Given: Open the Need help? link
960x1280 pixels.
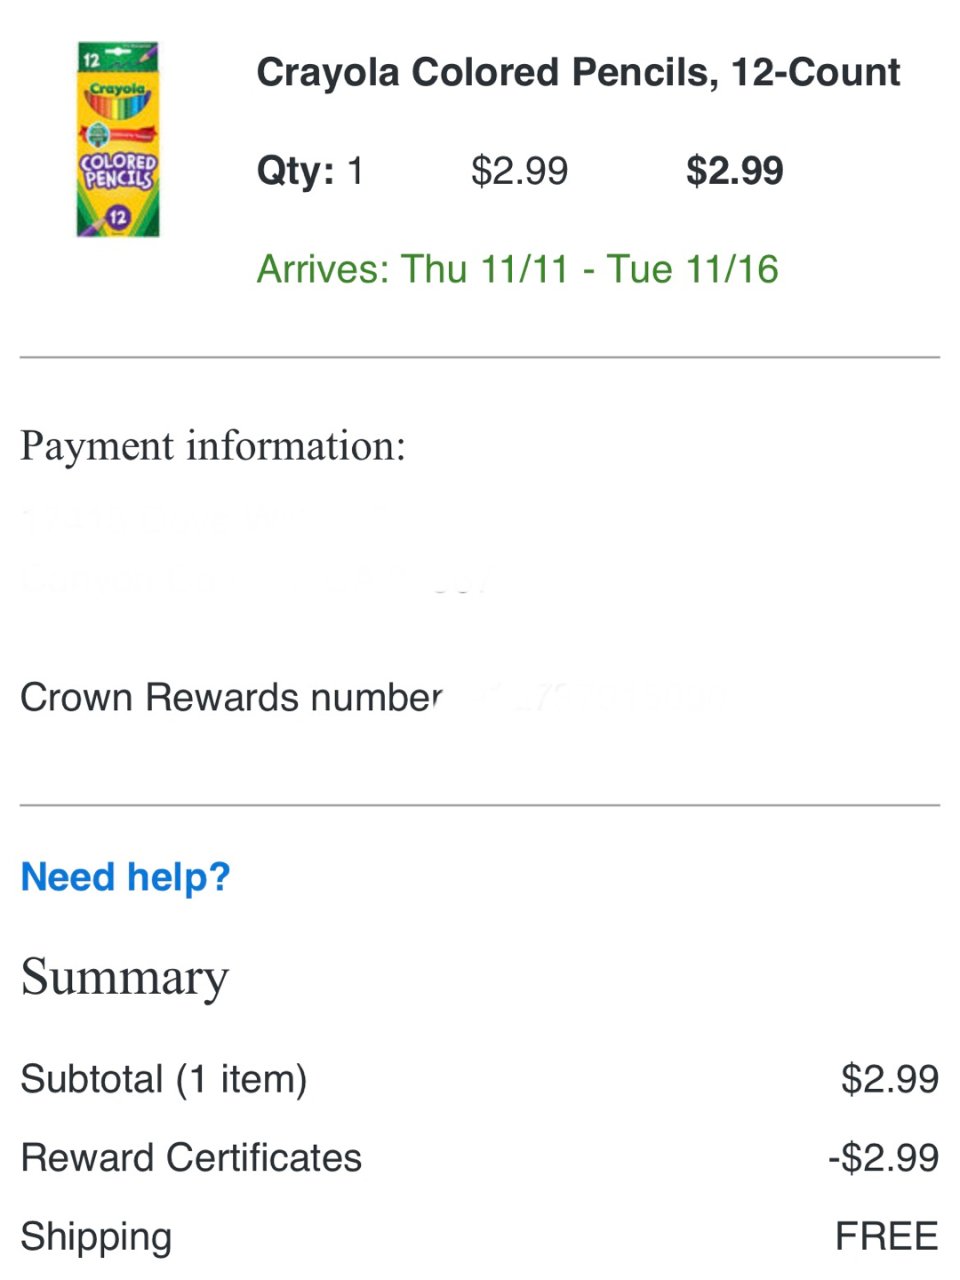Looking at the screenshot, I should point(125,877).
